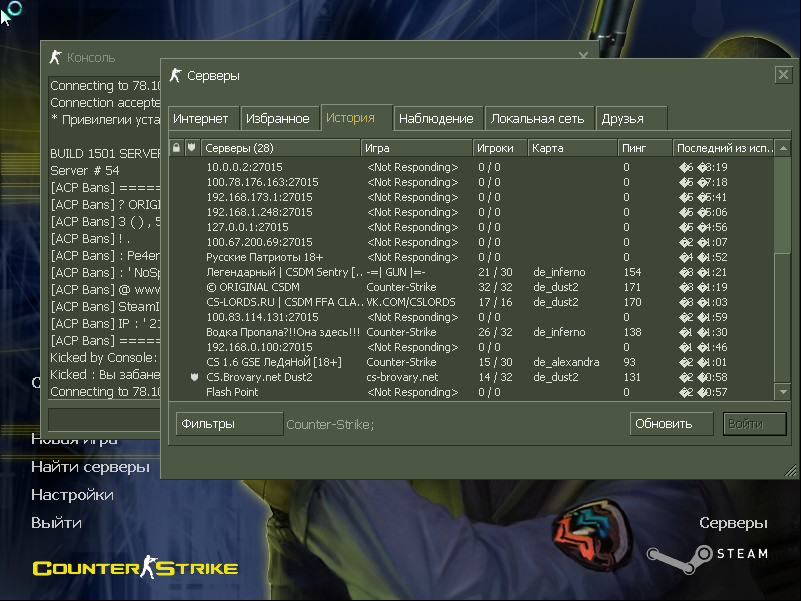The height and width of the screenshot is (601, 801).
Task: Select server 100.83.114.131:27015
Action: click(x=262, y=317)
